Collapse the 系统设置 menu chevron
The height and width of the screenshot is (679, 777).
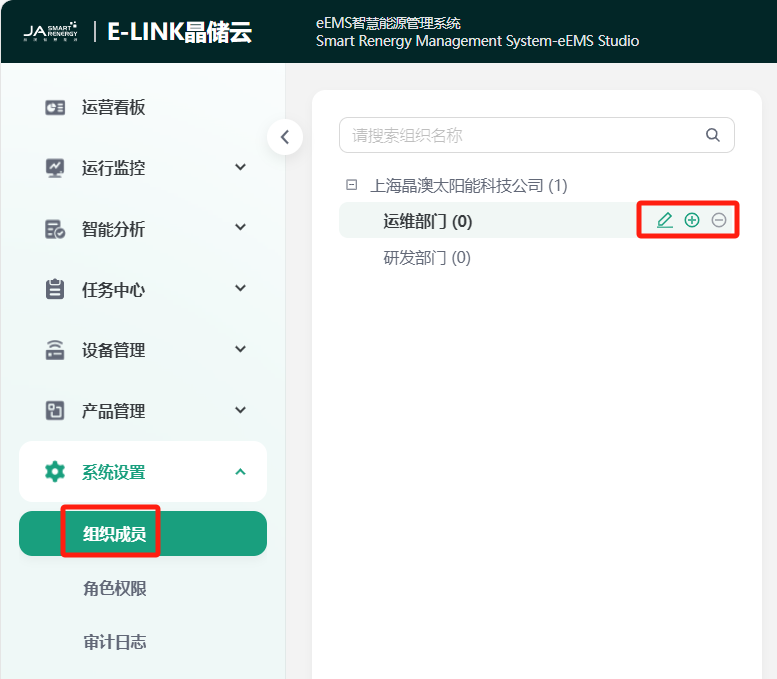click(x=240, y=471)
